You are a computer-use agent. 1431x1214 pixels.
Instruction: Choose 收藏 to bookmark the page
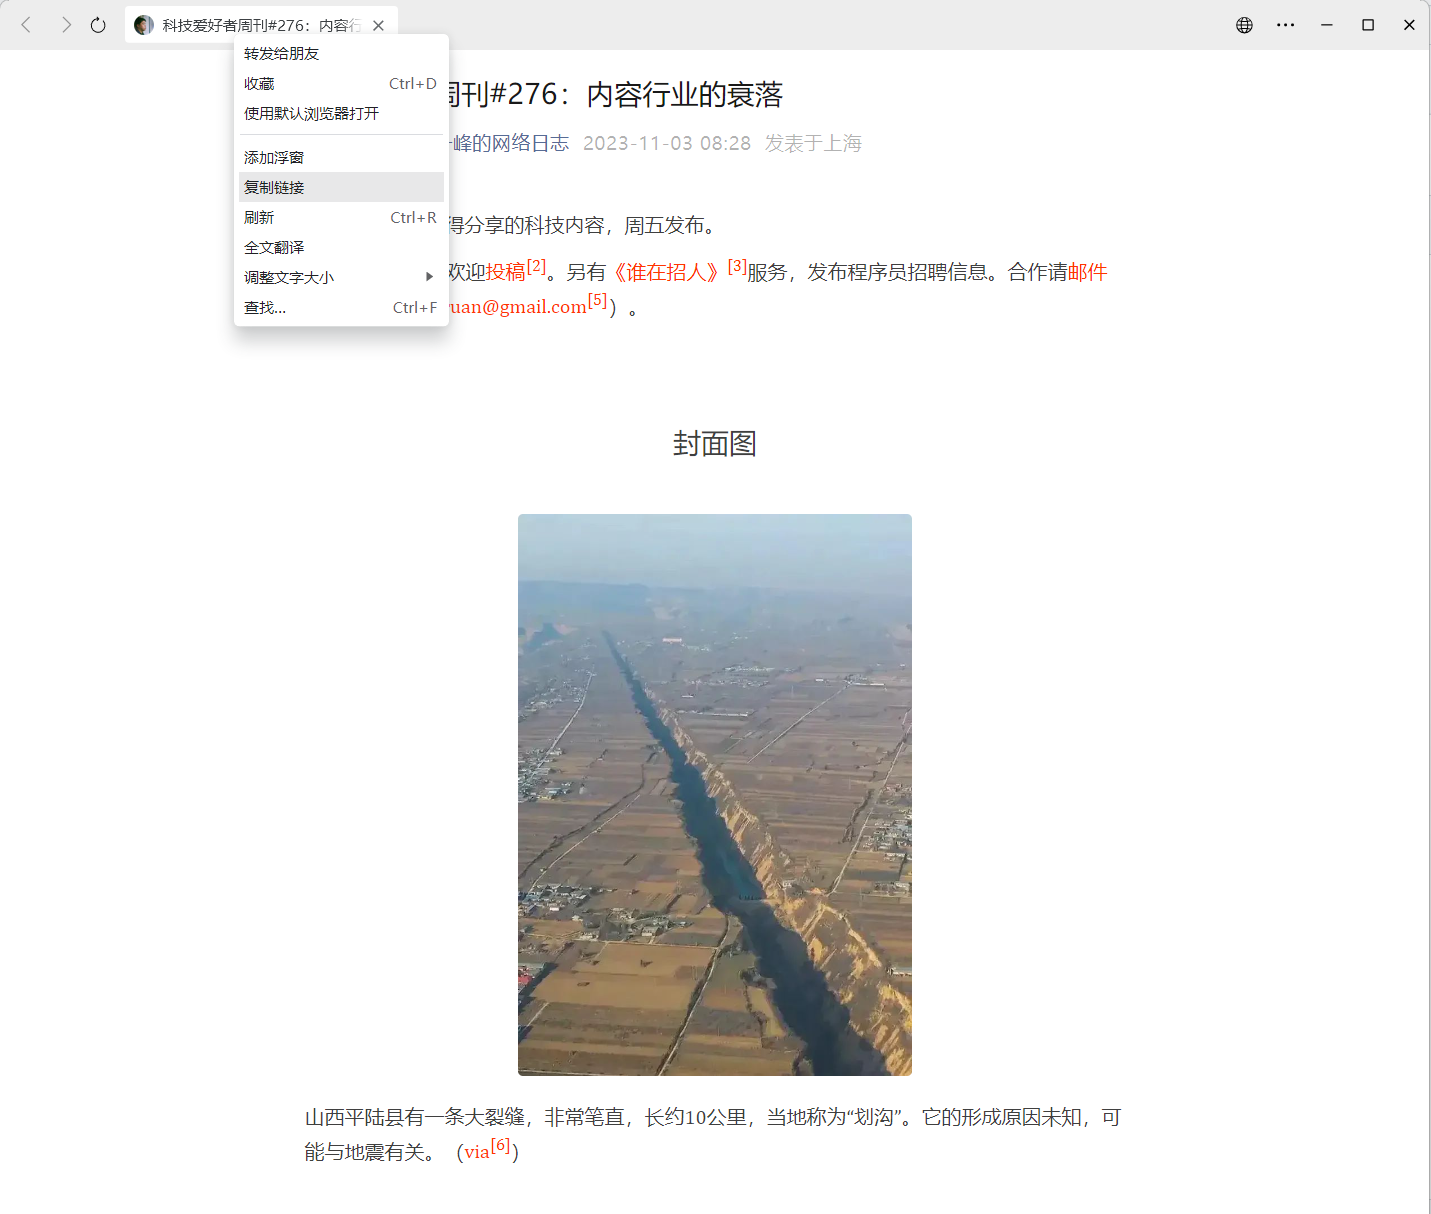258,83
